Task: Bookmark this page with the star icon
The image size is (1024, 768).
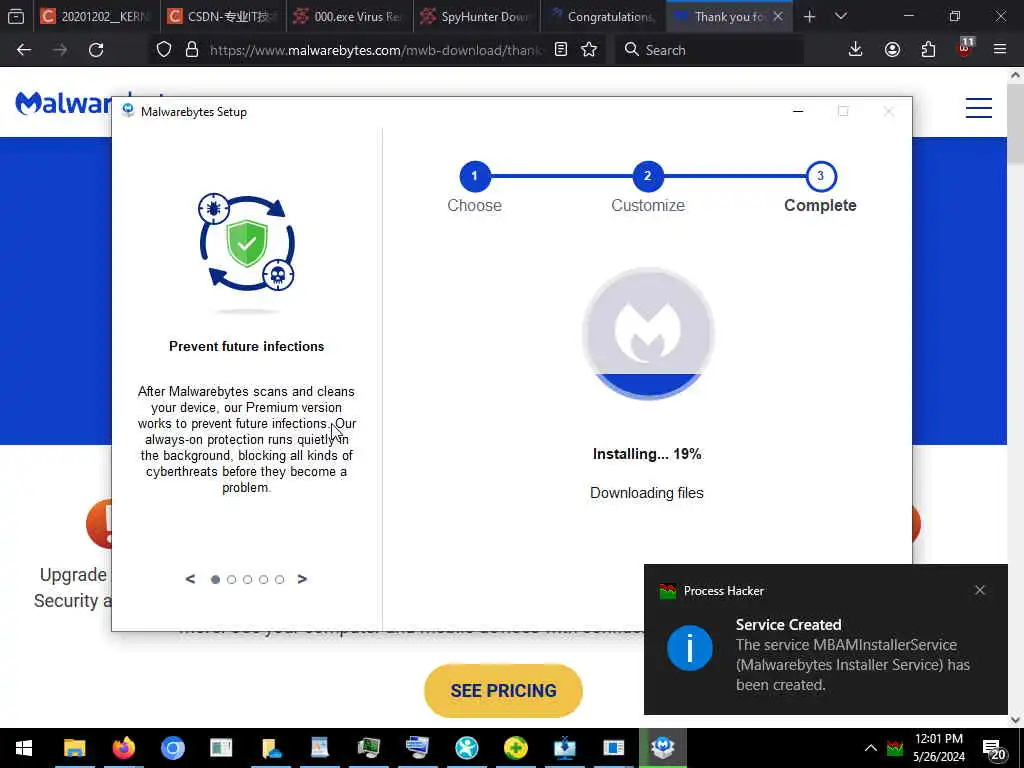Action: point(589,50)
